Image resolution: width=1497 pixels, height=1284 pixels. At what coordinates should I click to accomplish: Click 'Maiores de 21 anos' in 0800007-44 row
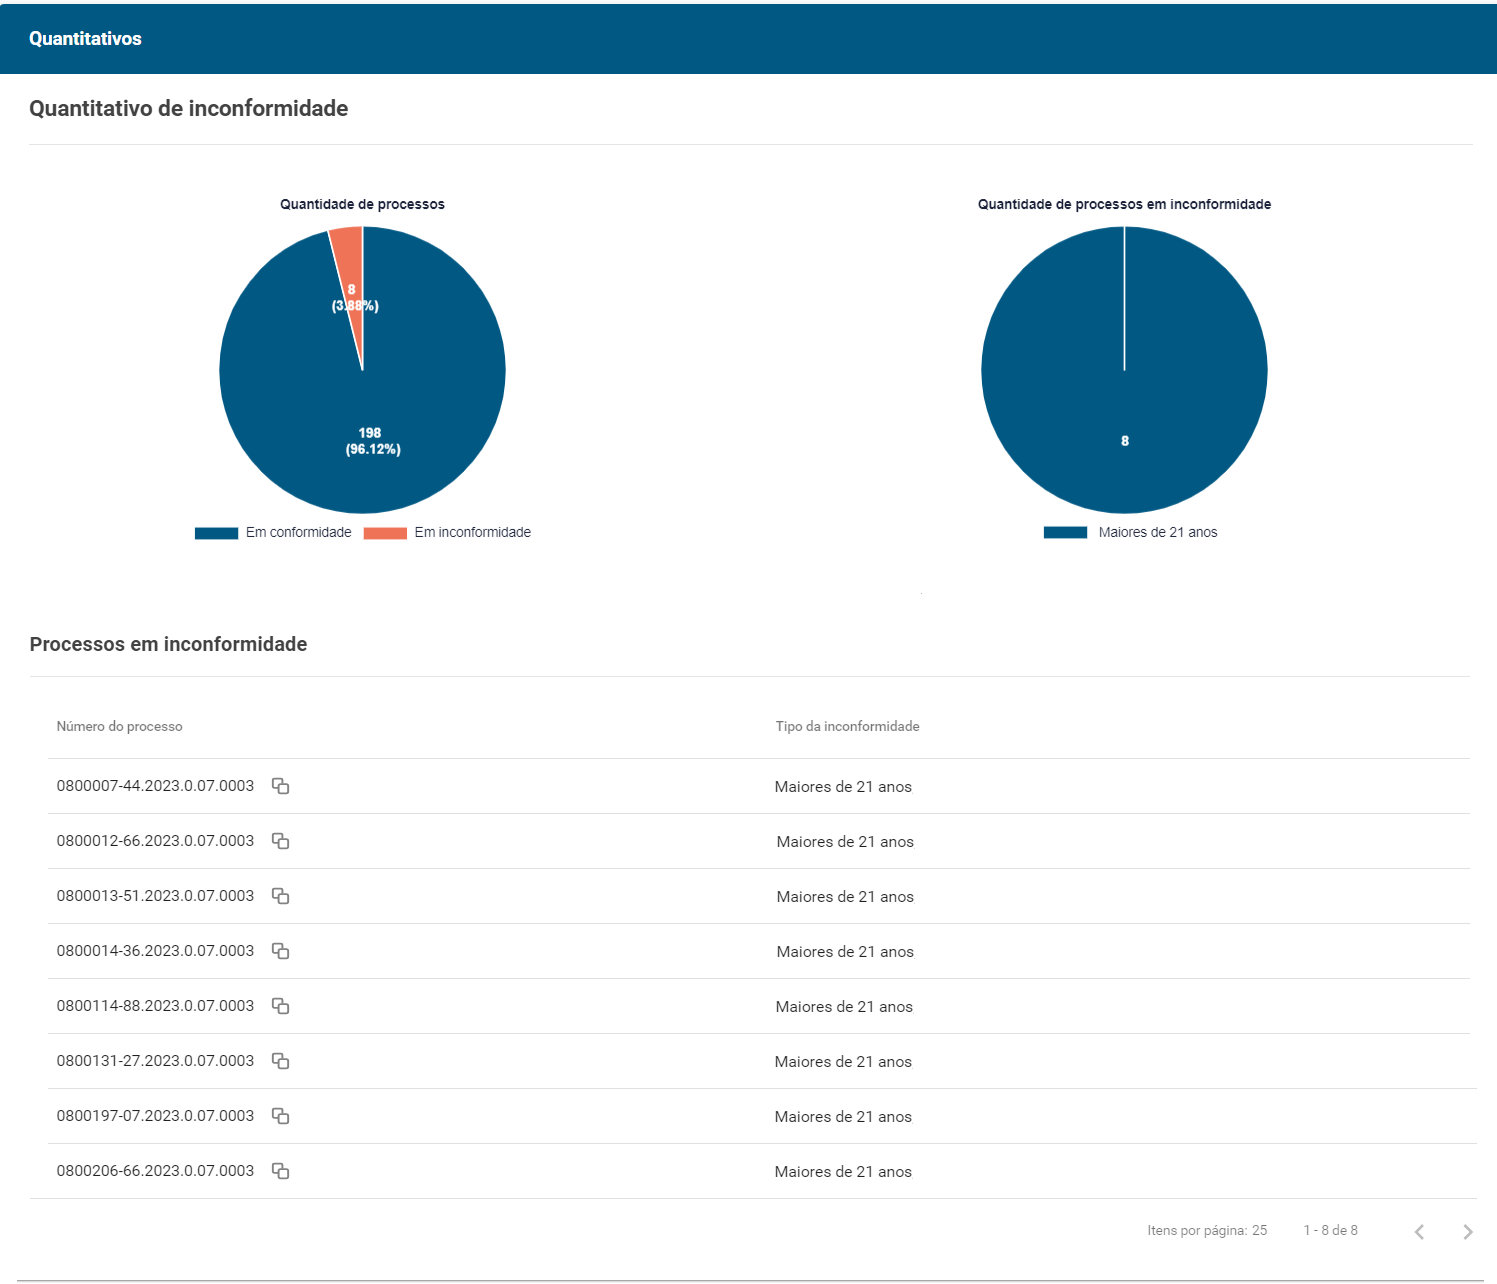point(843,787)
